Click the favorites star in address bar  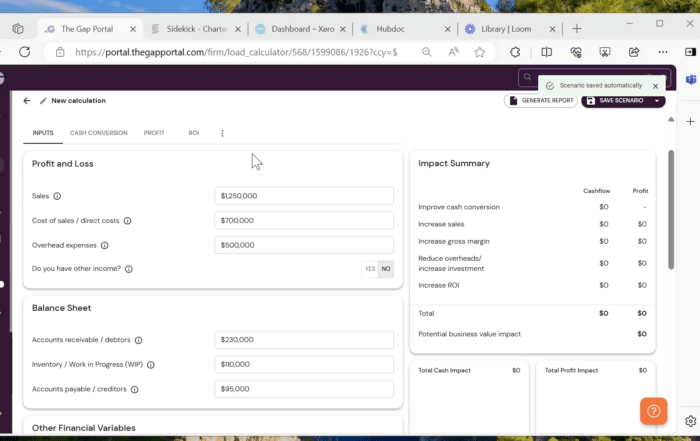pyautogui.click(x=481, y=52)
